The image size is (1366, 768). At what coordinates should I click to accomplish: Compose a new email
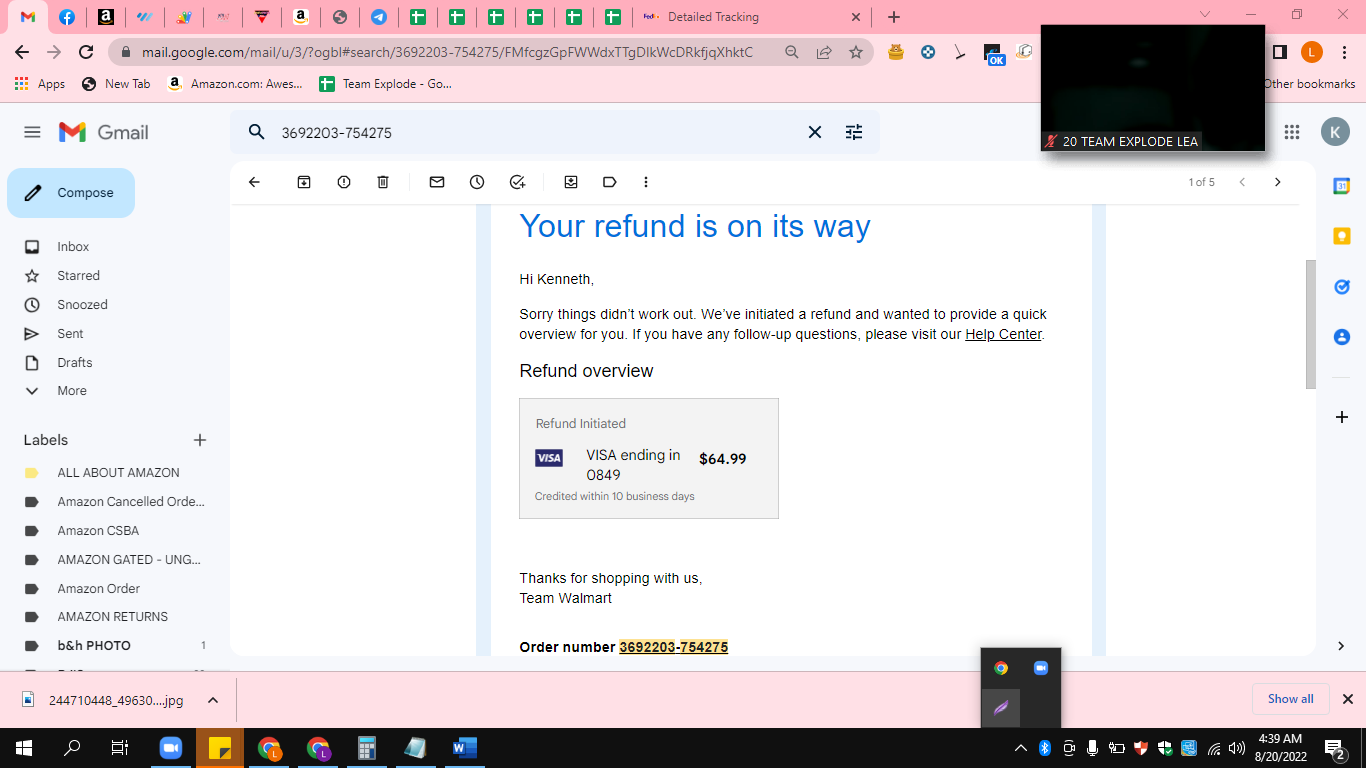(71, 193)
